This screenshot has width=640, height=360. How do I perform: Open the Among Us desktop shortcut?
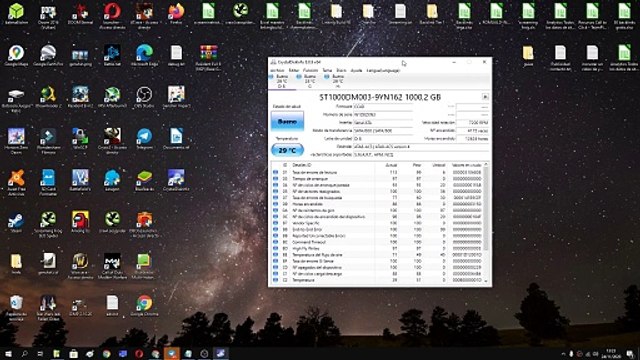coord(80,222)
